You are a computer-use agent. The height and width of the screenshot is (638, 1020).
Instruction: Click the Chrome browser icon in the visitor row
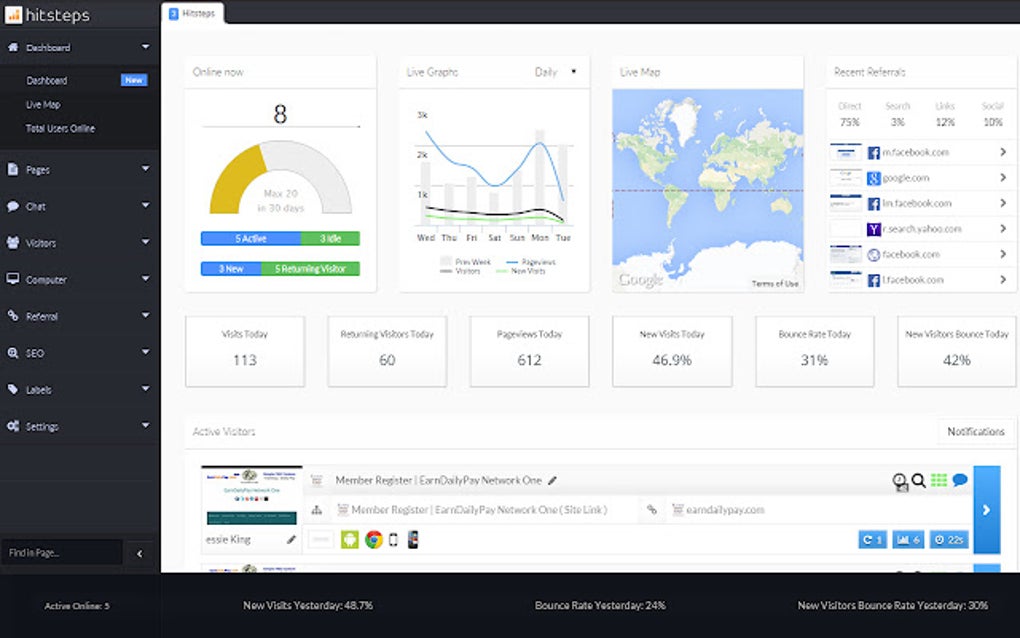pyautogui.click(x=373, y=539)
